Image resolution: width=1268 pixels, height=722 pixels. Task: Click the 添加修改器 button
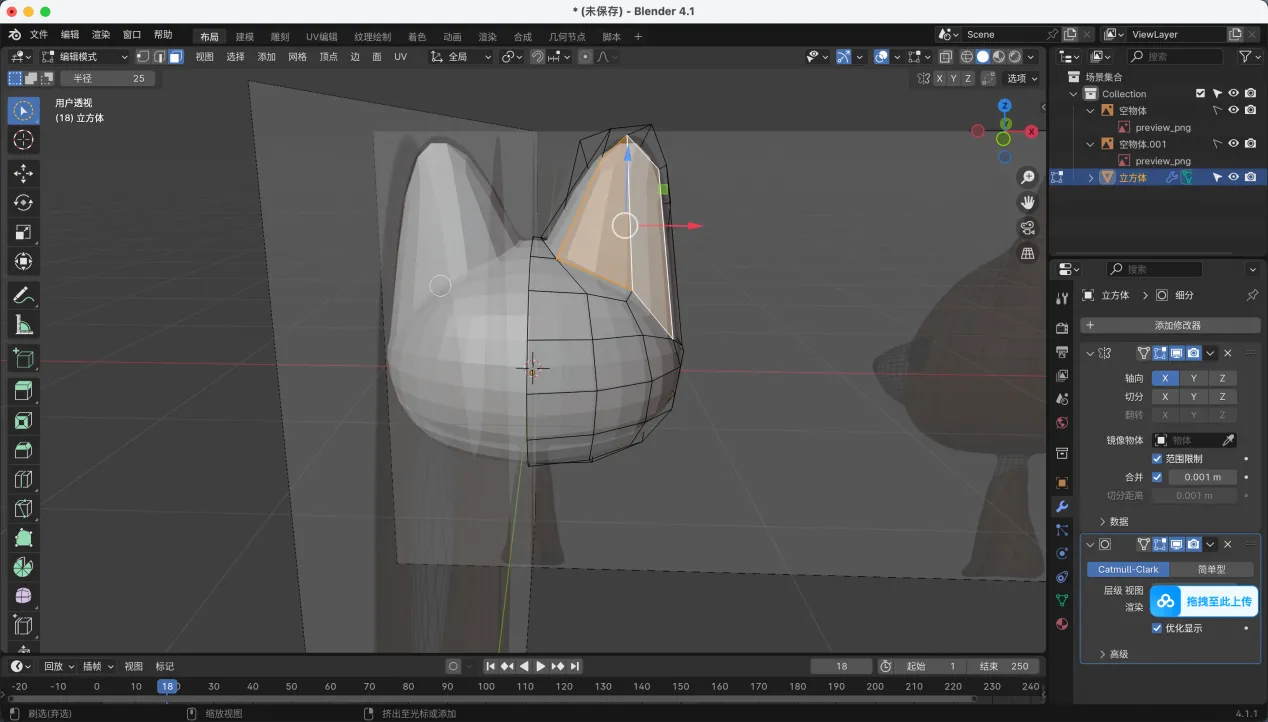click(1170, 325)
